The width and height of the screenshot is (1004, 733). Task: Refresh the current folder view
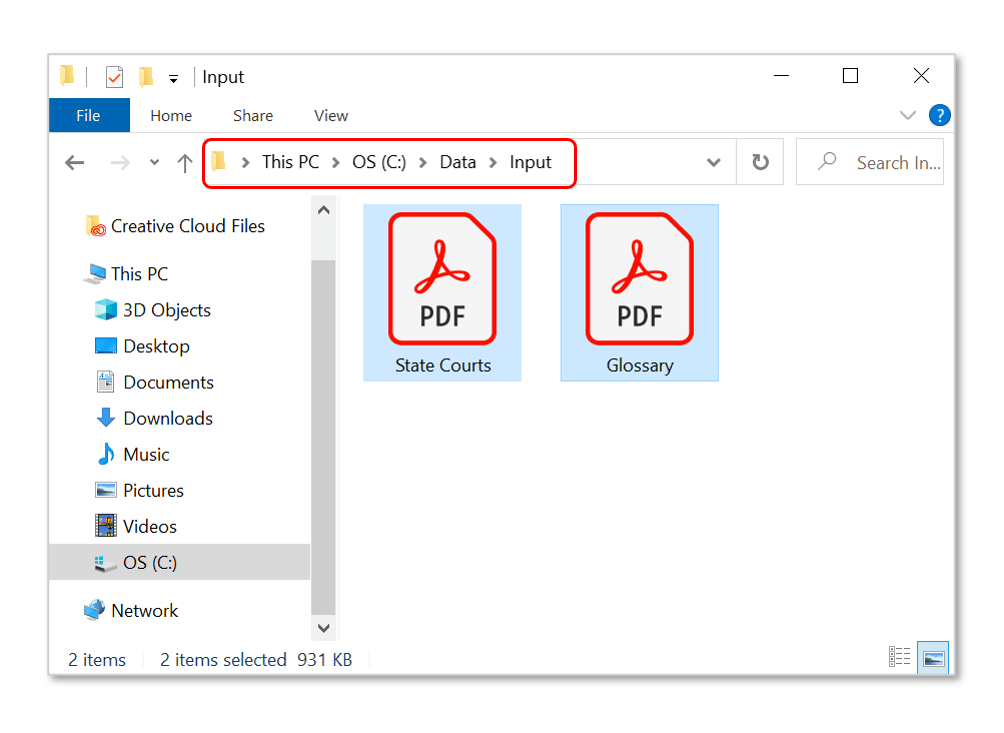point(760,162)
